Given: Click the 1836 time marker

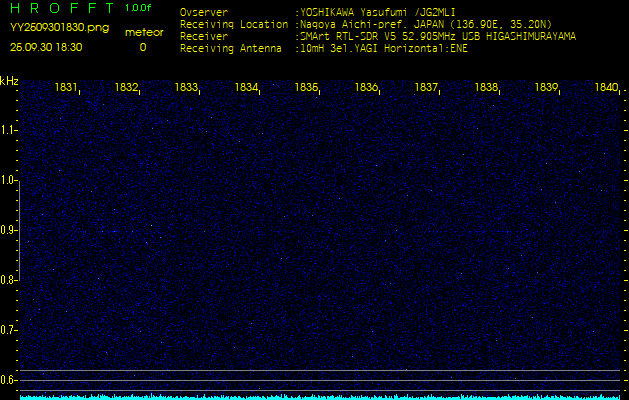Looking at the screenshot, I should tap(366, 87).
